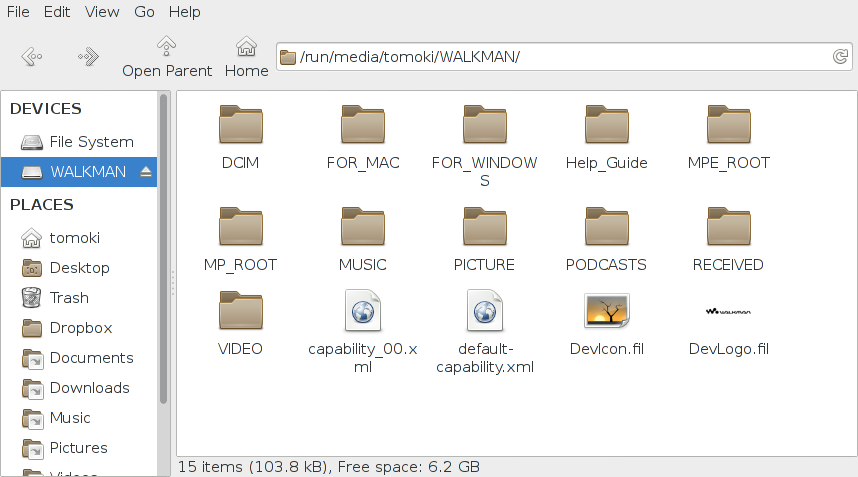Select File System in the sidebar
This screenshot has height=477, width=858.
coord(79,142)
